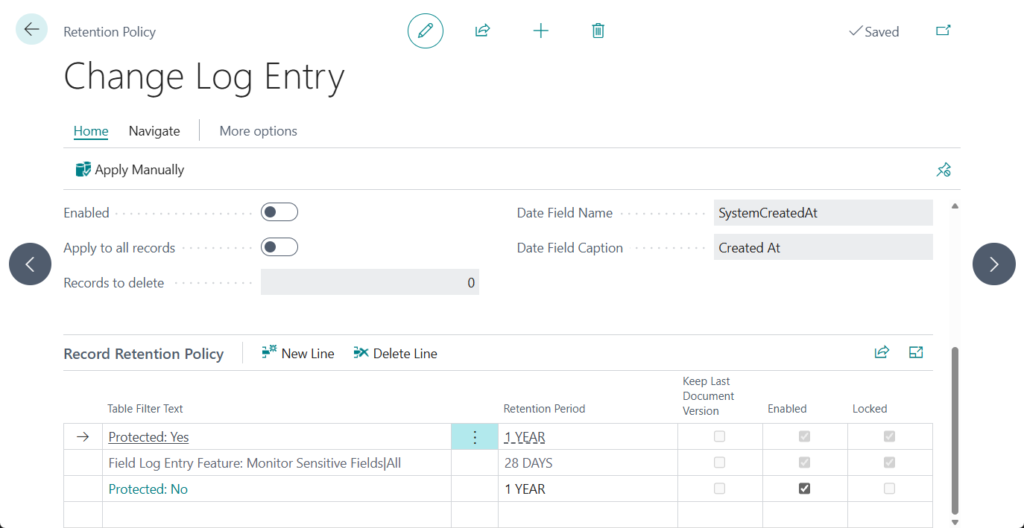Image resolution: width=1024 pixels, height=528 pixels.
Task: Click the Apply Manually button
Action: click(x=130, y=170)
